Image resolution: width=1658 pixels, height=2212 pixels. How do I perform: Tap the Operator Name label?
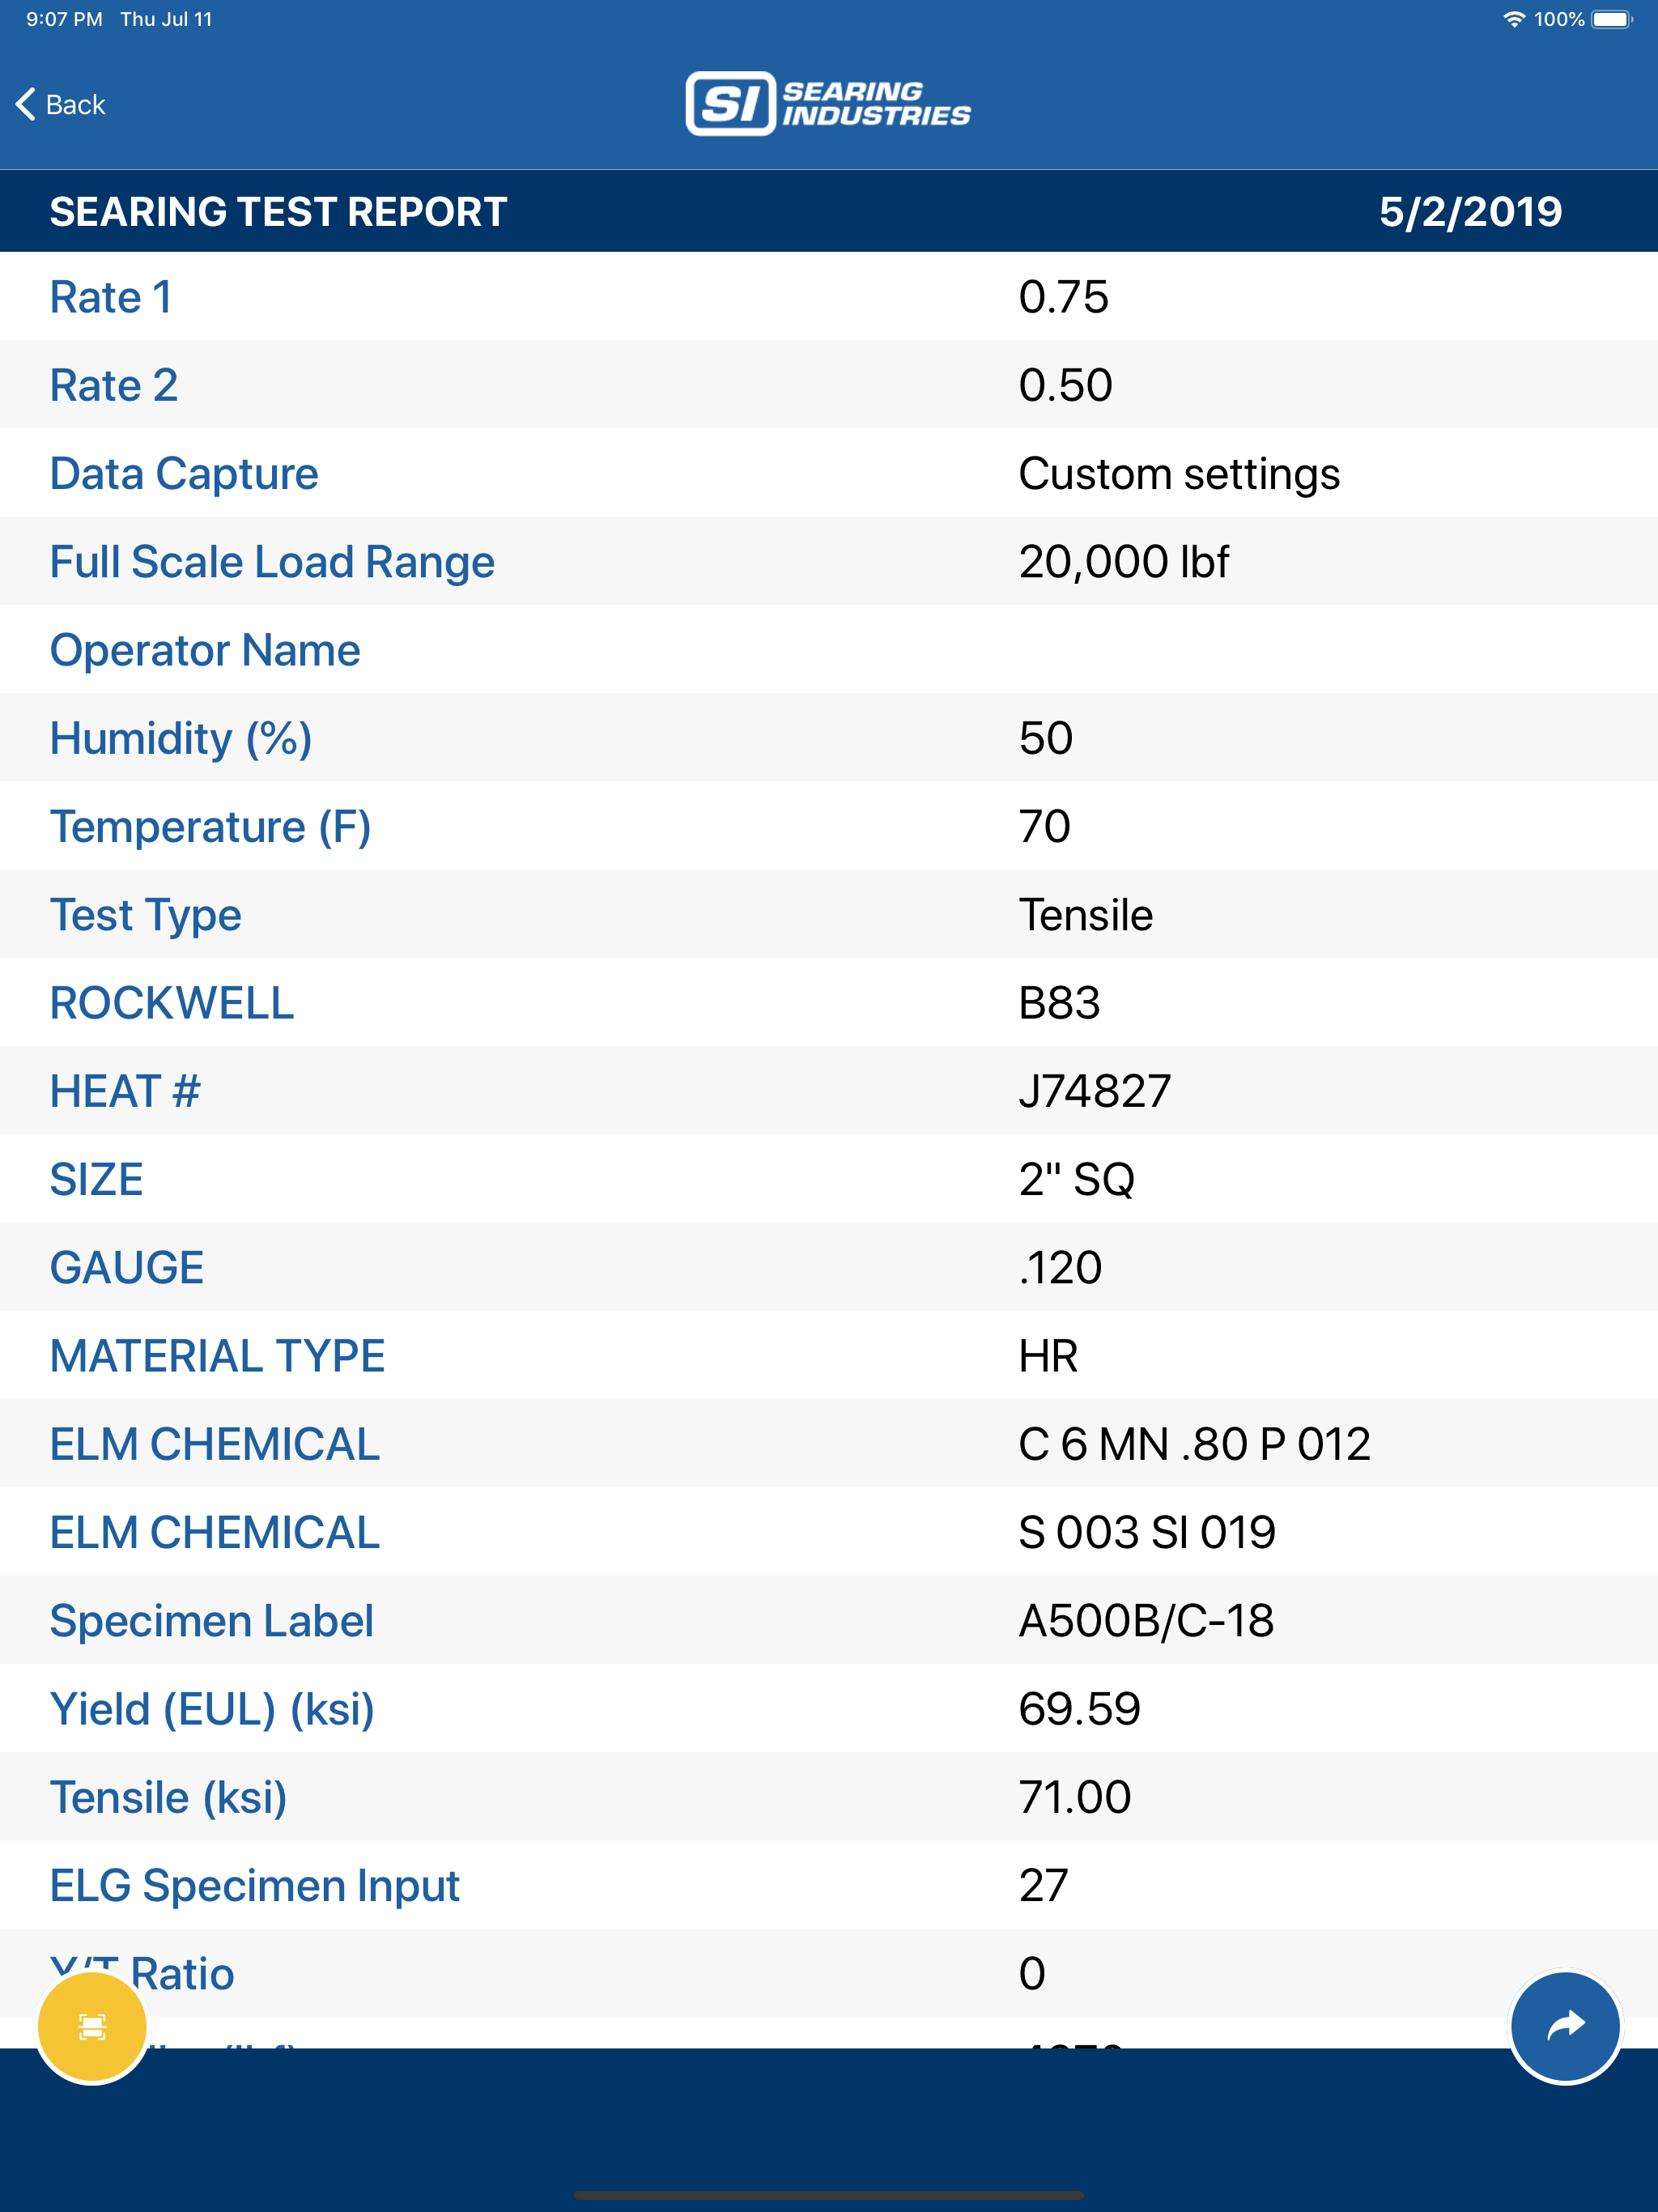(x=205, y=650)
